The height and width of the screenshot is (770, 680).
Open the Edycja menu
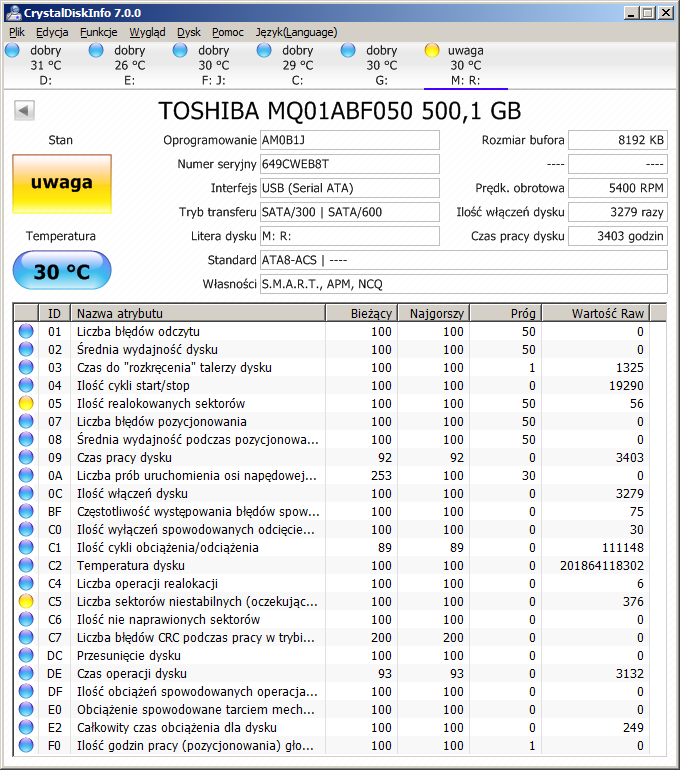click(52, 32)
